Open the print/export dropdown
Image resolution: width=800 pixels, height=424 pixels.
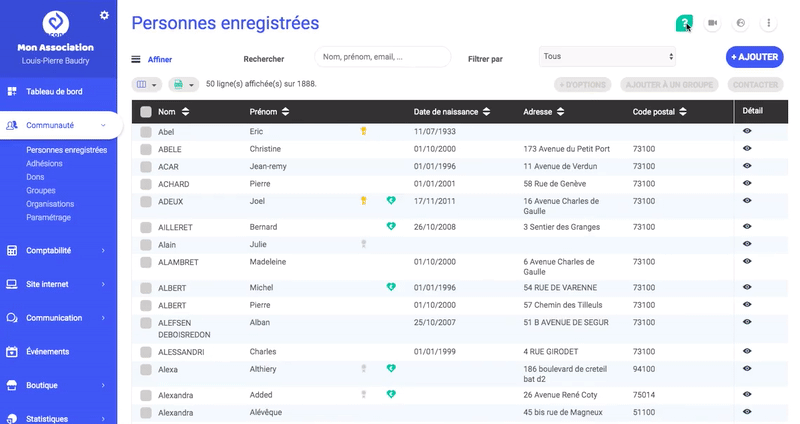tap(184, 84)
